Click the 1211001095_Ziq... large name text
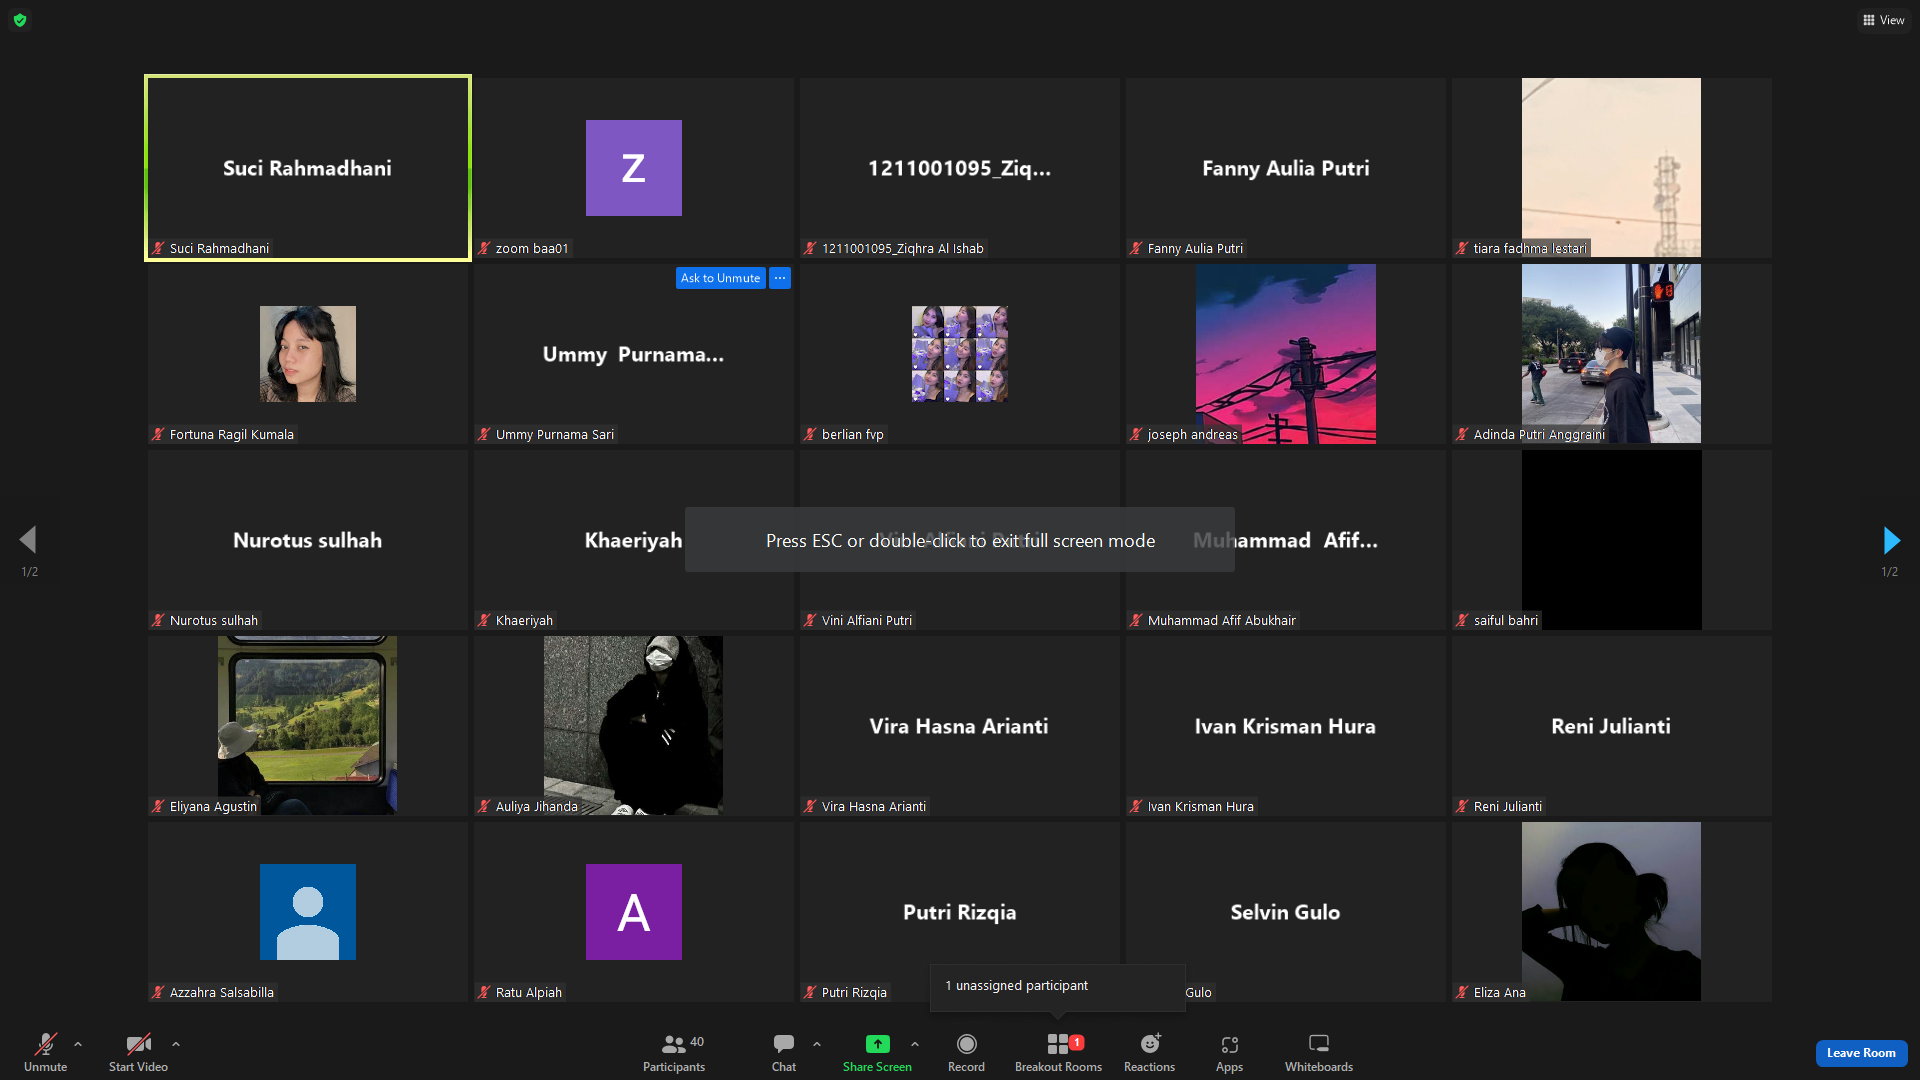Screen dimensions: 1920x1080 (x=960, y=168)
